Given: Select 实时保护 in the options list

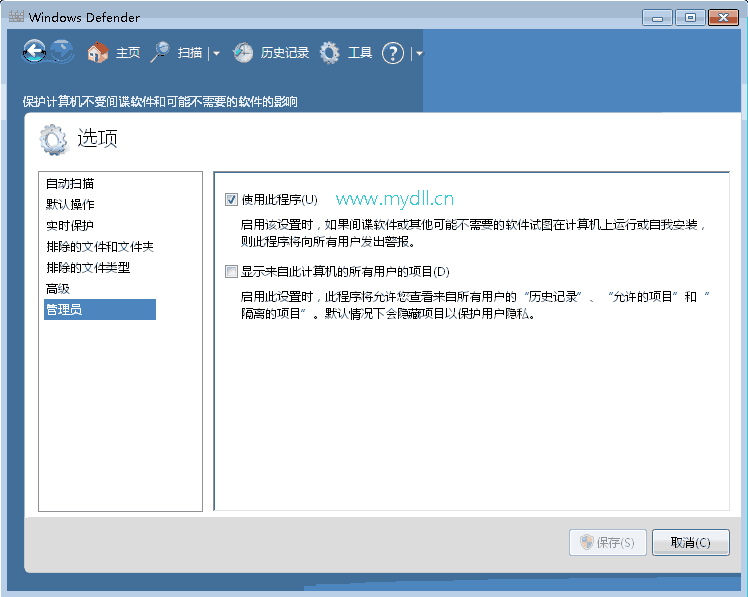Looking at the screenshot, I should coord(70,225).
